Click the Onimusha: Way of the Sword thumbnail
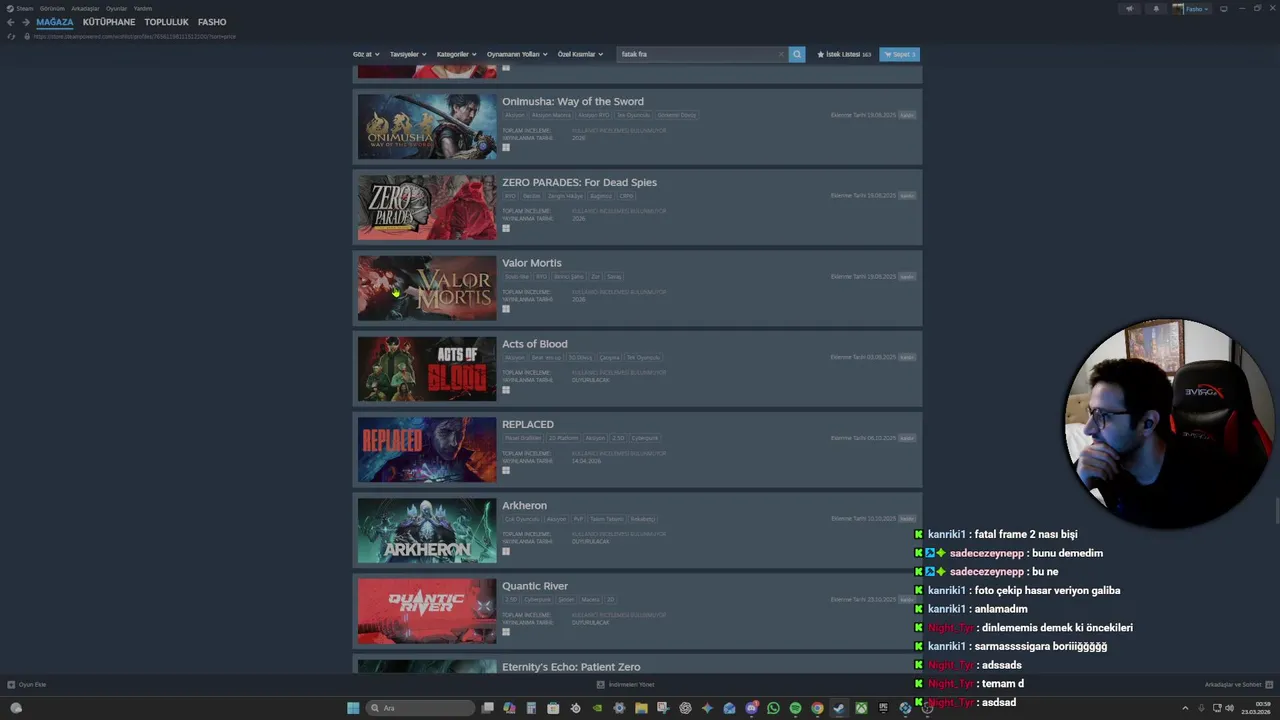The width and height of the screenshot is (1280, 720). [x=427, y=126]
